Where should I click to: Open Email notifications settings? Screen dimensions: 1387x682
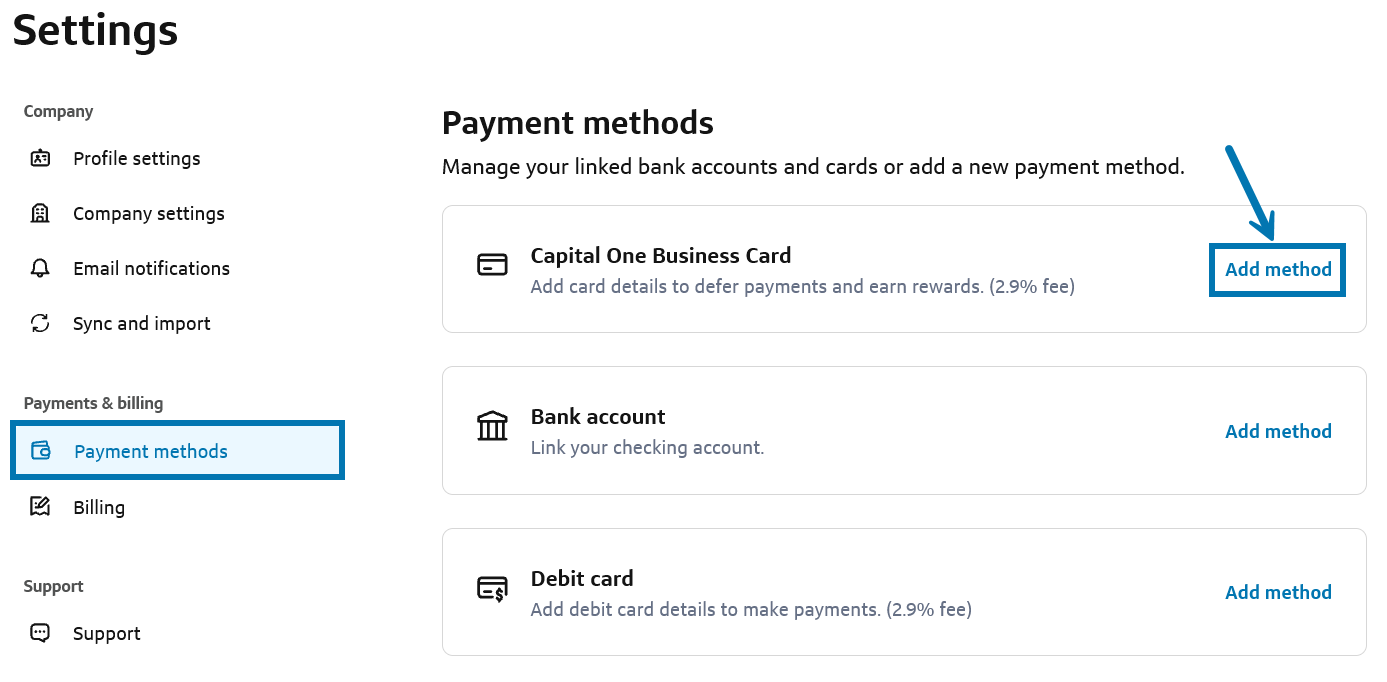(151, 269)
